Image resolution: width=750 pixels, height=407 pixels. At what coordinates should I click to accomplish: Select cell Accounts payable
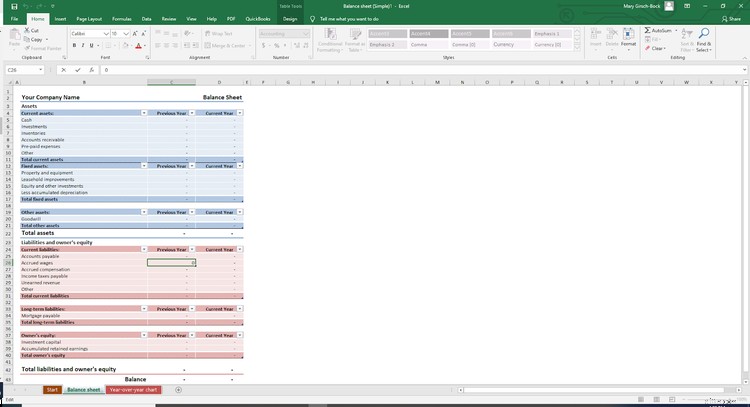[x=84, y=256]
